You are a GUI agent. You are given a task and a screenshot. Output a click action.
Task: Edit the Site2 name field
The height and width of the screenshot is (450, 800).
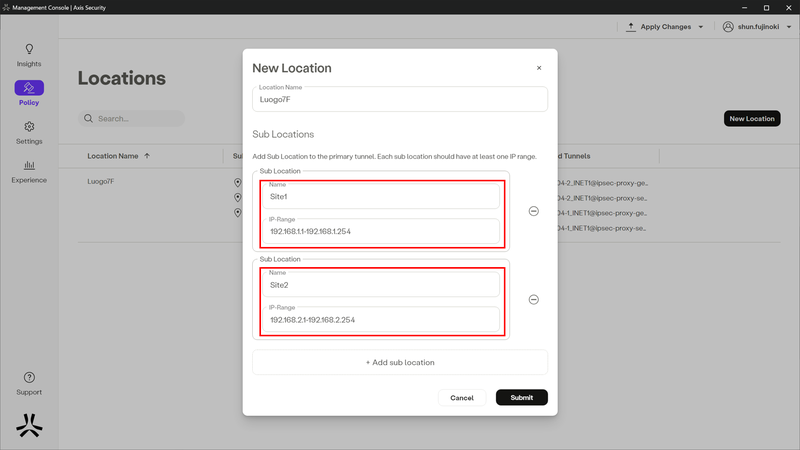point(381,285)
